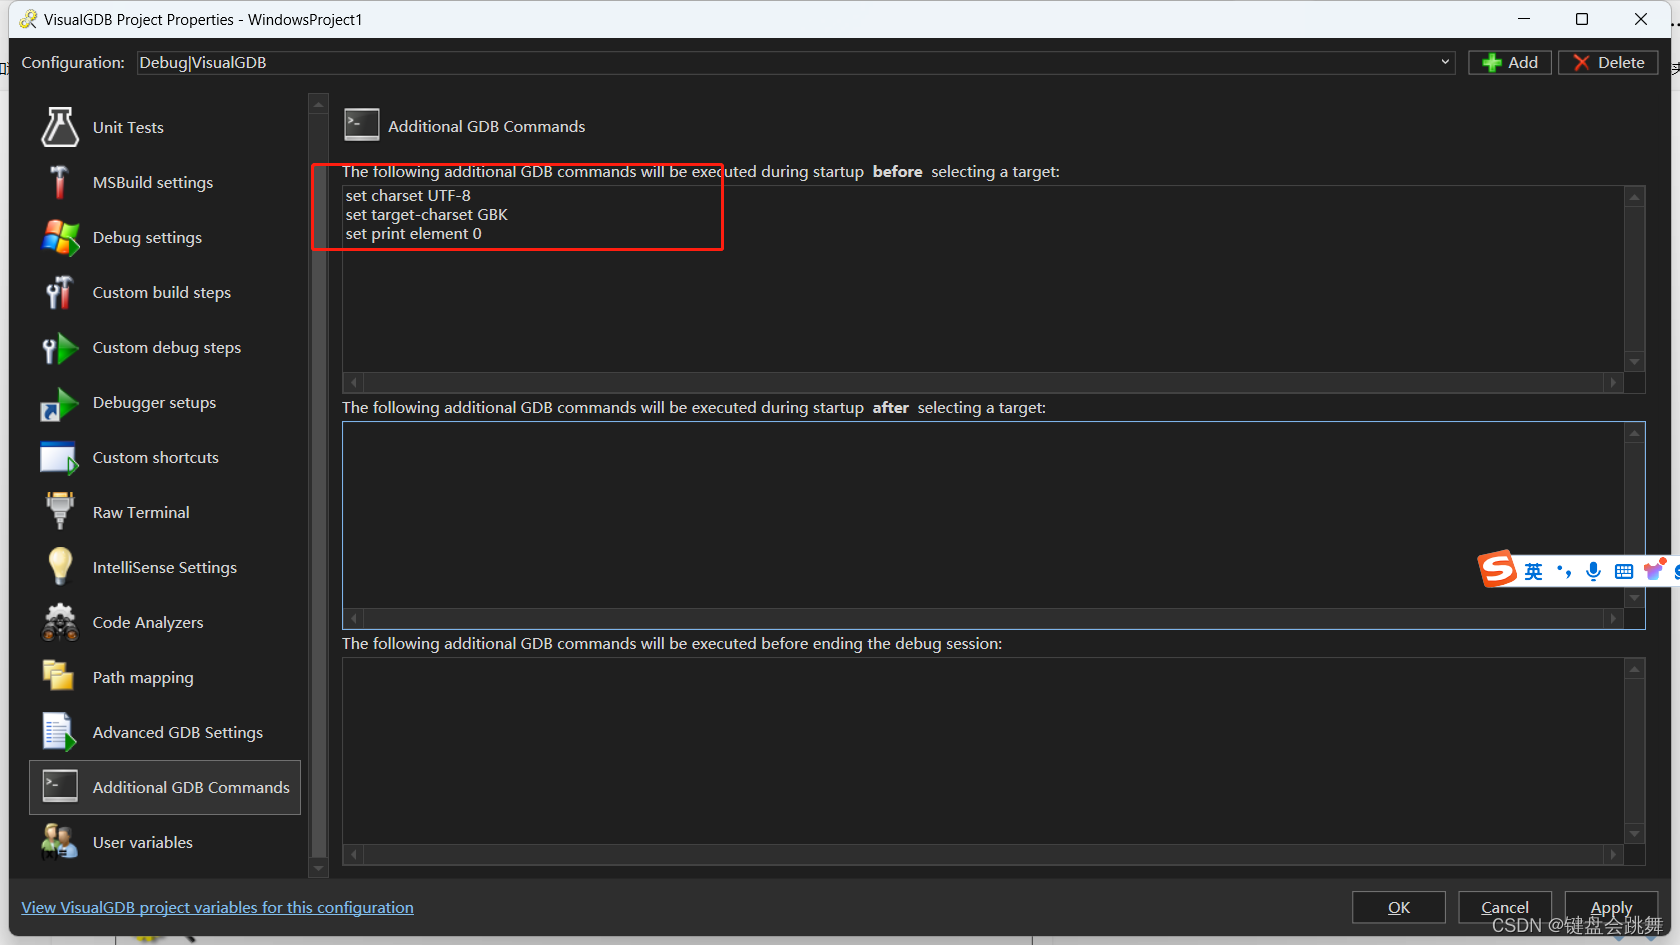Click the 'set target-charset GBK' line
Image resolution: width=1680 pixels, height=945 pixels.
(427, 214)
